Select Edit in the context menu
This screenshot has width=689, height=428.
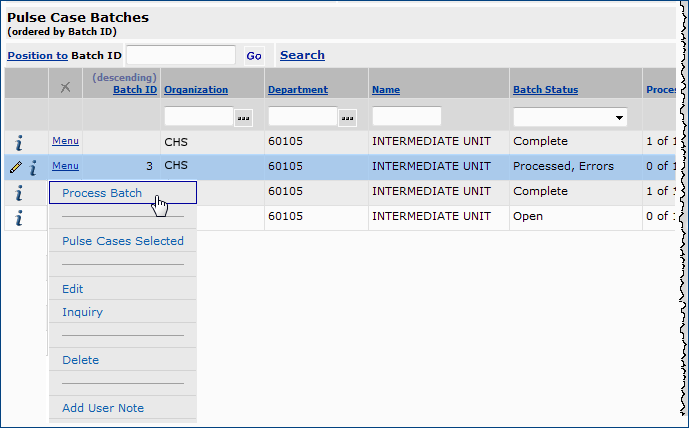click(73, 289)
